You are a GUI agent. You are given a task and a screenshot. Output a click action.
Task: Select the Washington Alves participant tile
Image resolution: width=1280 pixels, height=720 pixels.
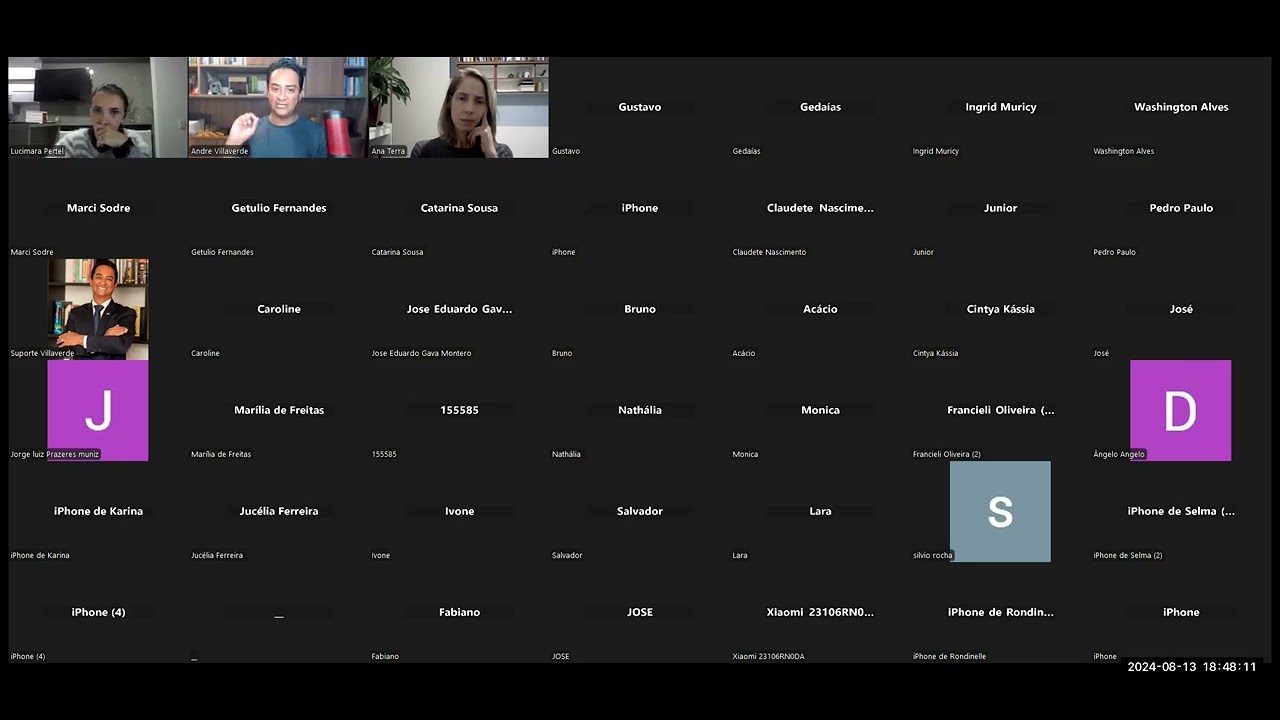pyautogui.click(x=1181, y=107)
